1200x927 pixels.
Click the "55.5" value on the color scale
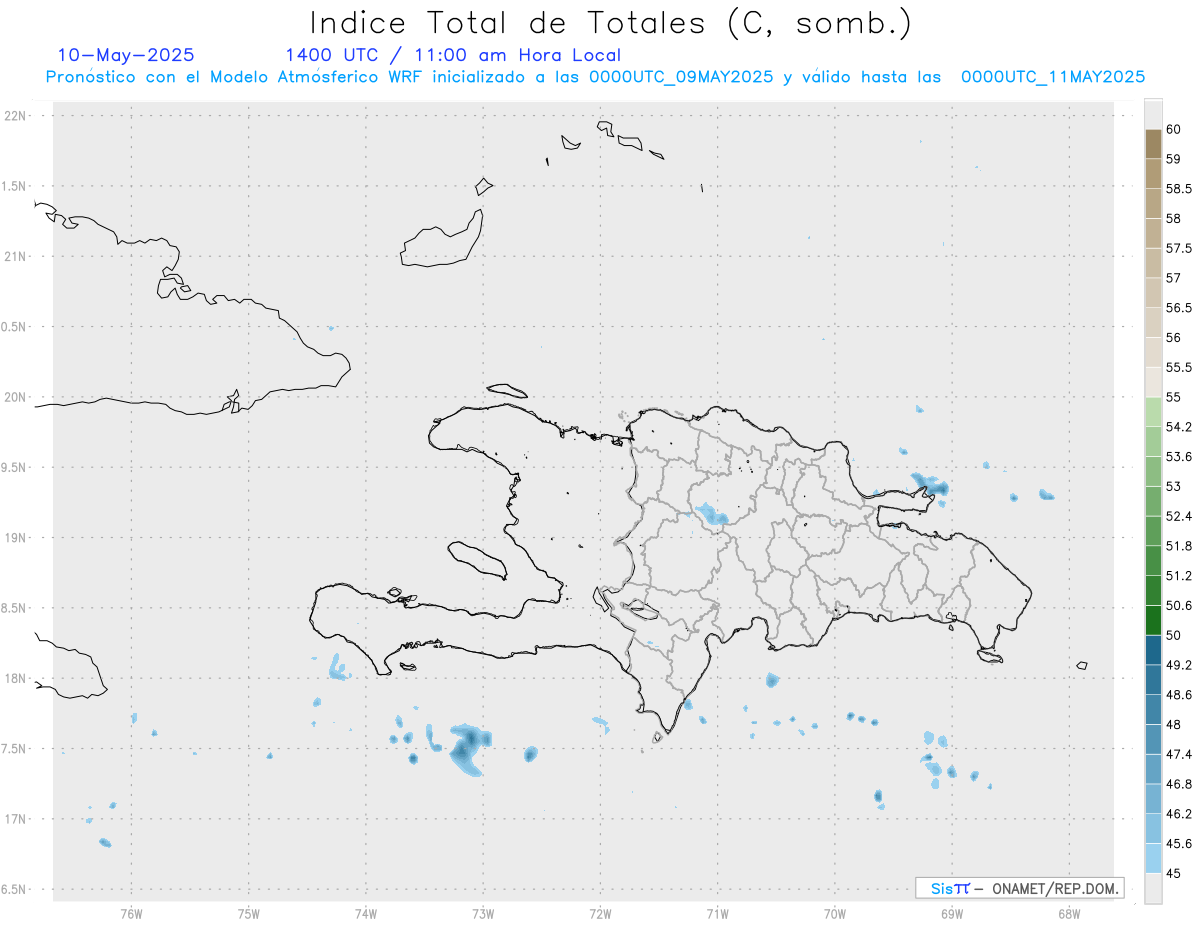[x=1179, y=367]
